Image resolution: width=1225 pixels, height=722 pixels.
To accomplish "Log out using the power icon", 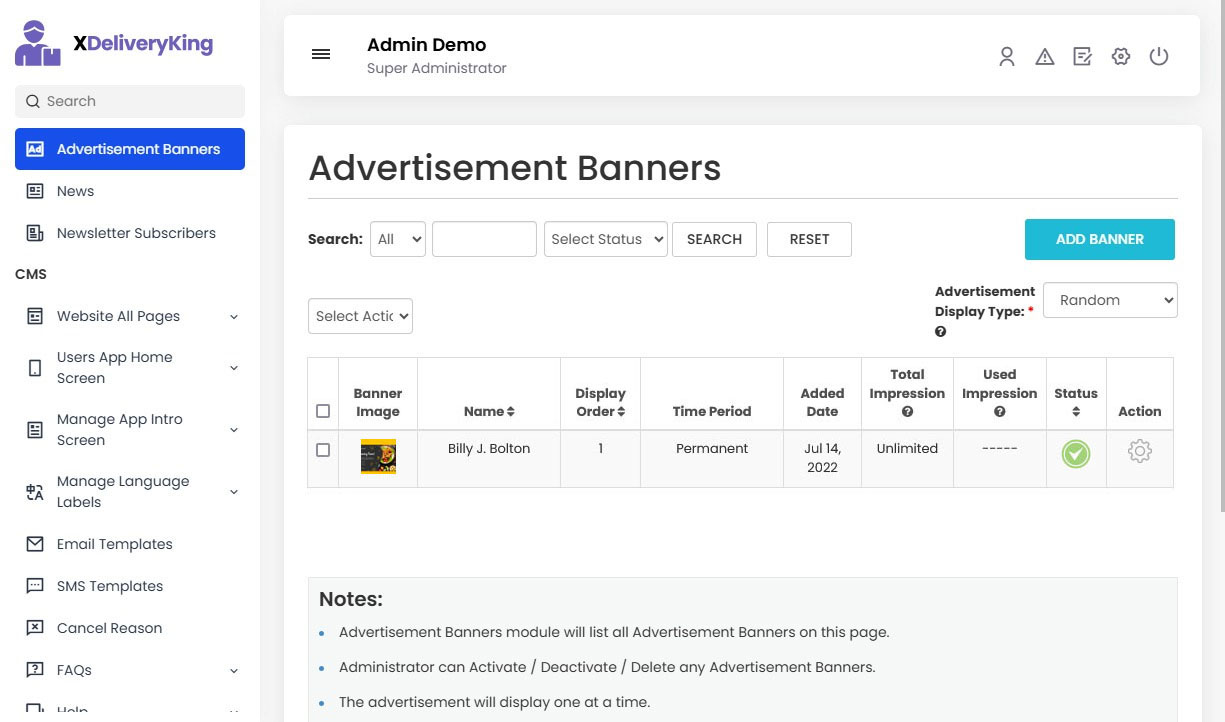I will pyautogui.click(x=1158, y=57).
